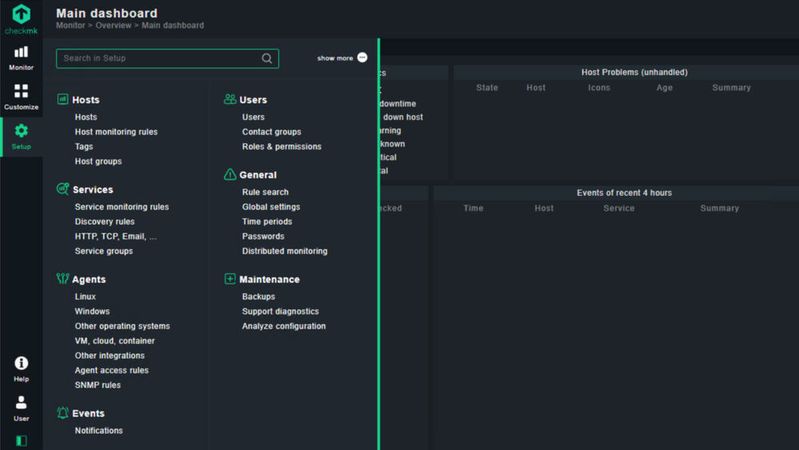Click the Users section icon
Screen dimensions: 799x450
[x=230, y=99]
